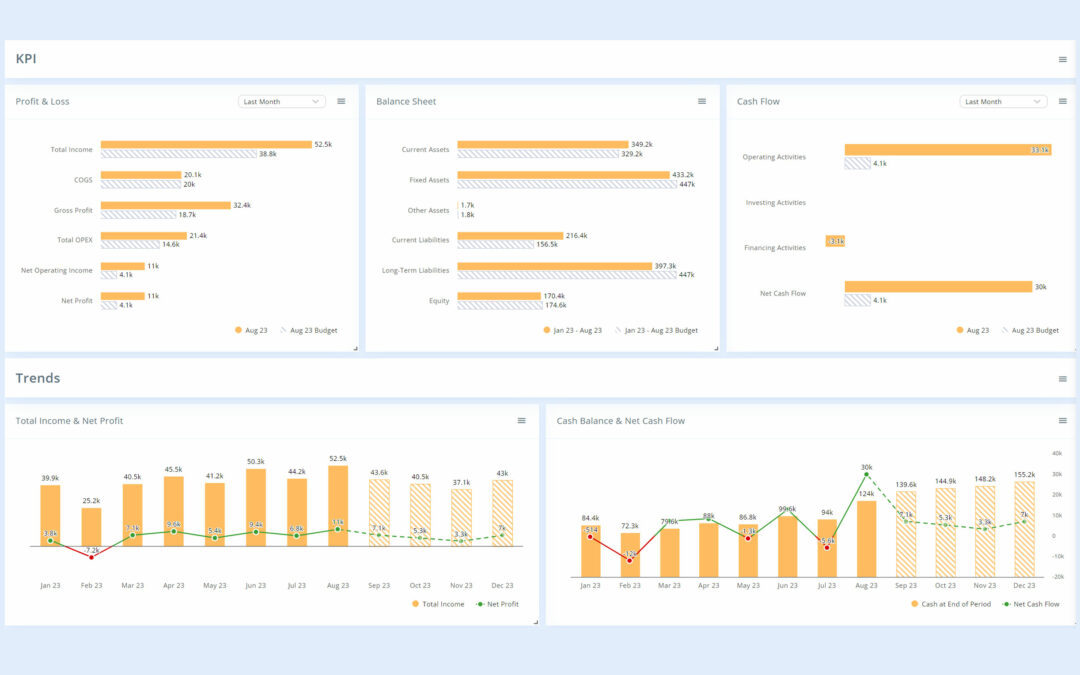Click the COGS row label

coord(83,180)
